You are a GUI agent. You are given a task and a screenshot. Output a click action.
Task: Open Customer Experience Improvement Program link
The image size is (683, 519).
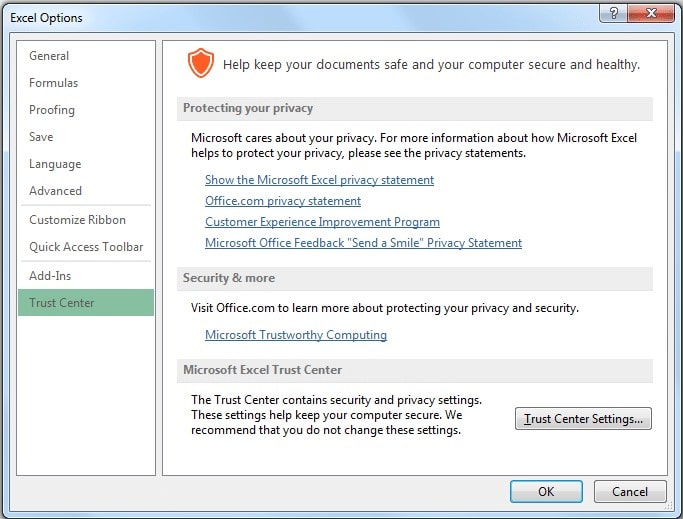coord(322,222)
